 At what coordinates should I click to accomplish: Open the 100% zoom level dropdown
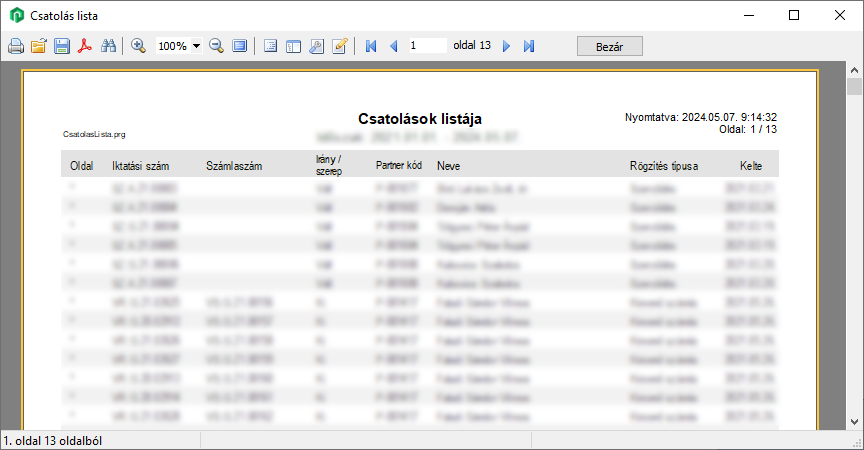[196, 46]
